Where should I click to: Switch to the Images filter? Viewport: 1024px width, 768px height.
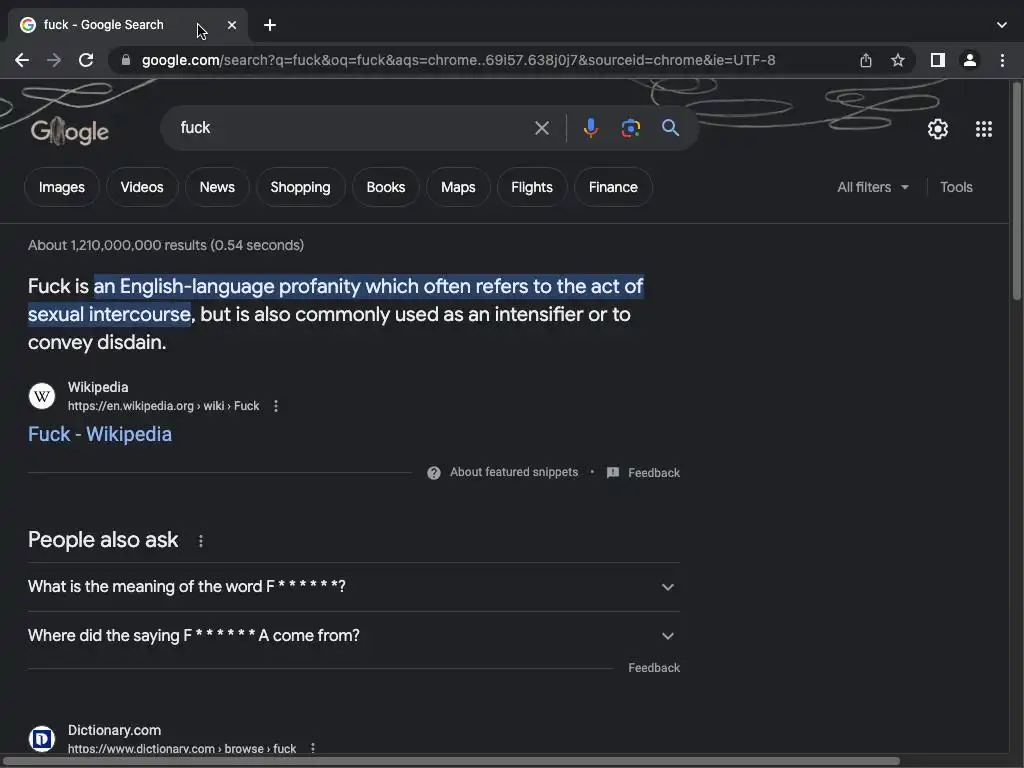pyautogui.click(x=61, y=187)
